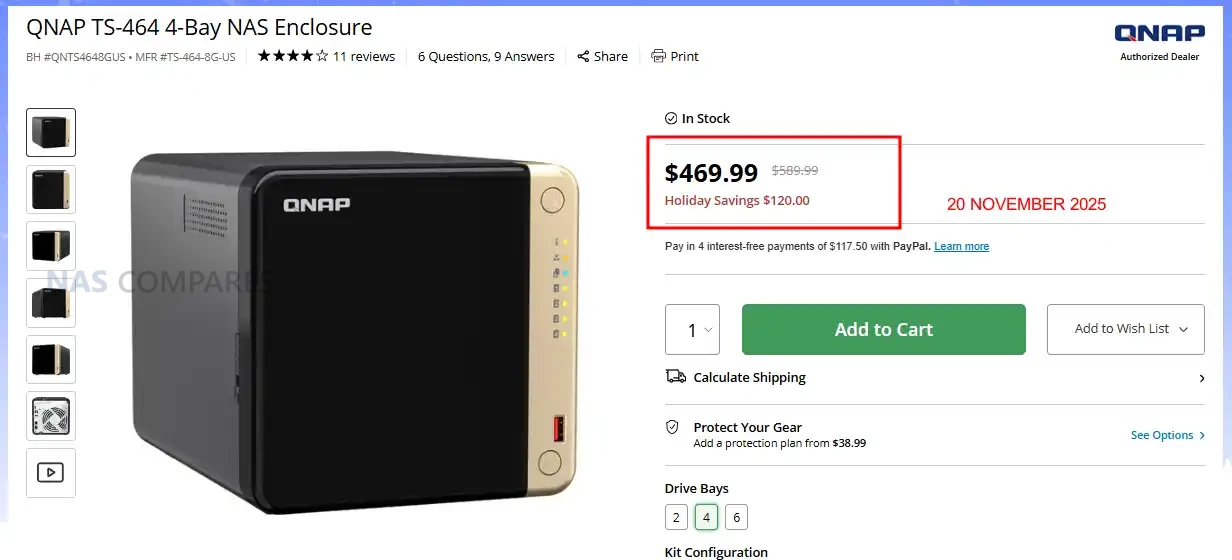Open the quantity dropdown

692,329
